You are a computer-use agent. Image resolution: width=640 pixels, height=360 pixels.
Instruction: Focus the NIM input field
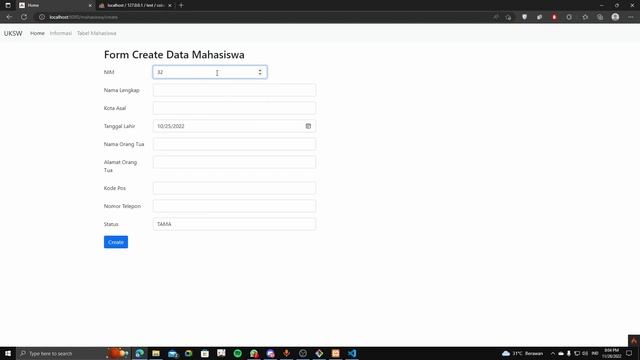[210, 72]
